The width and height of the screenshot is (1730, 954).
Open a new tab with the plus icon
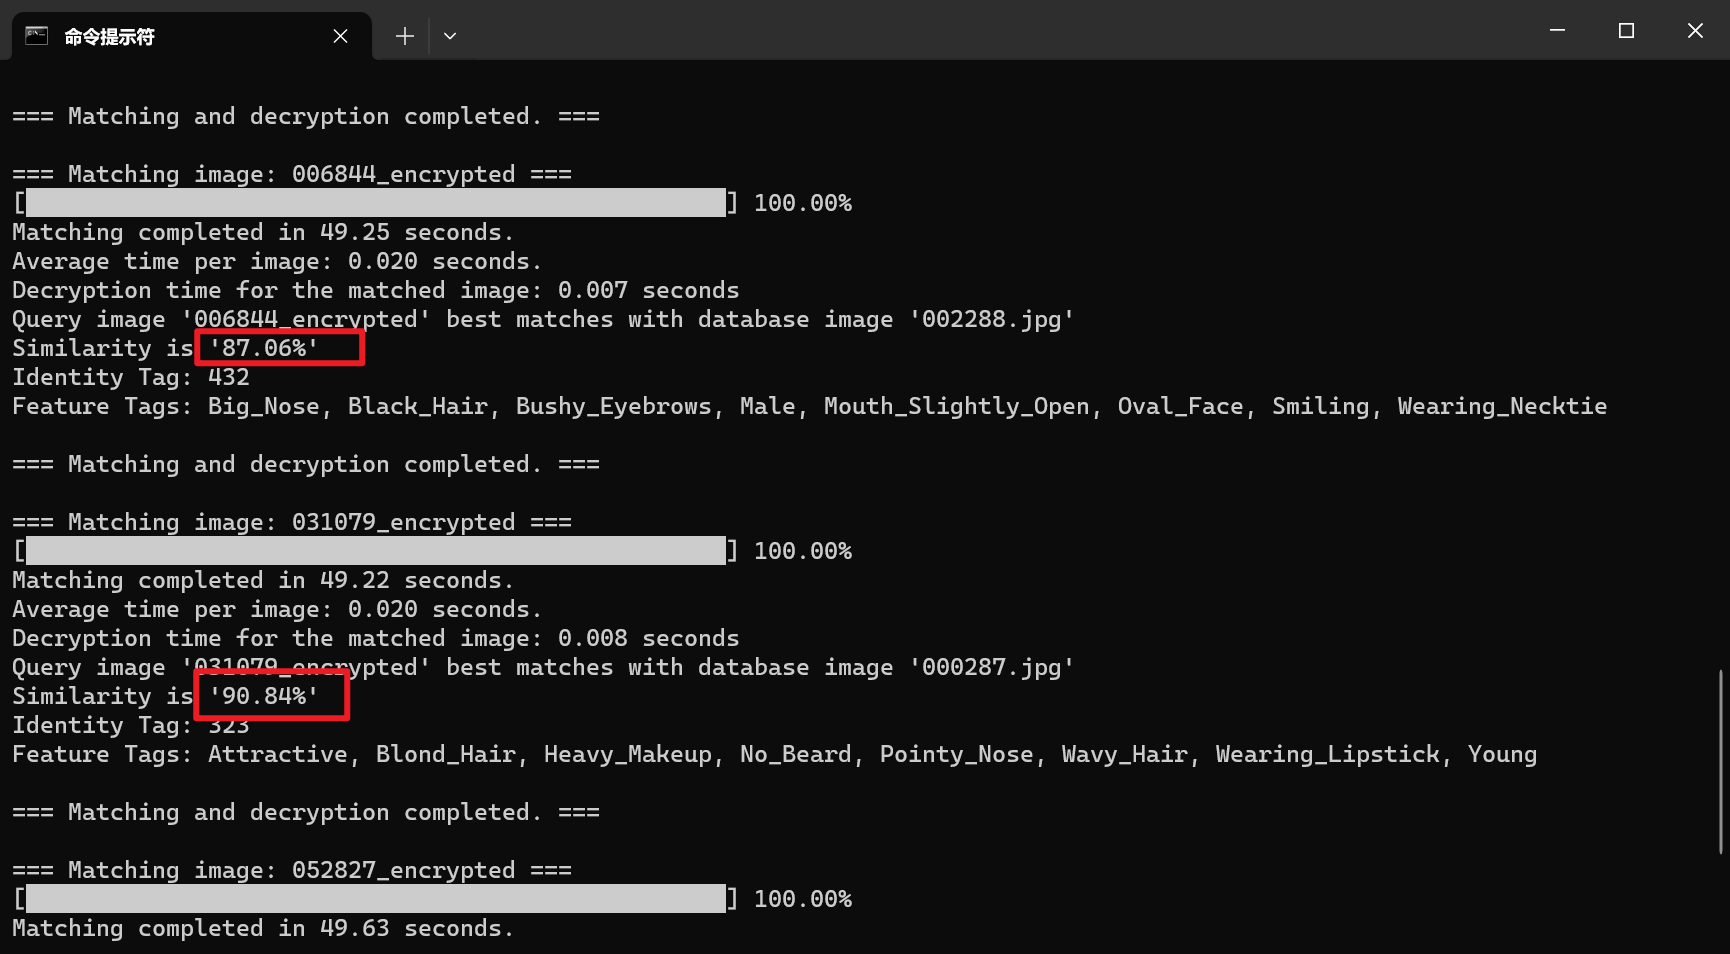point(404,35)
